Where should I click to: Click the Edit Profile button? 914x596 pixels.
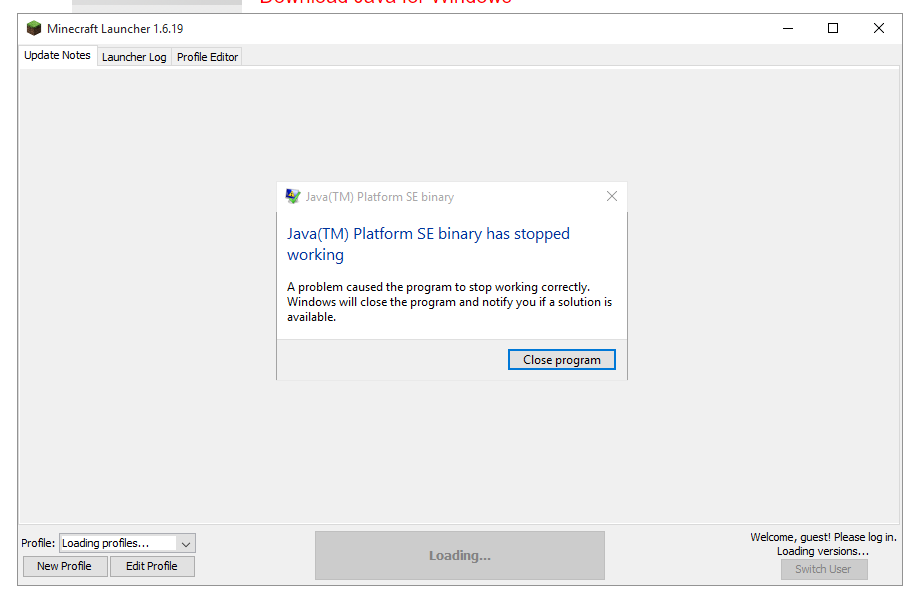(x=152, y=566)
